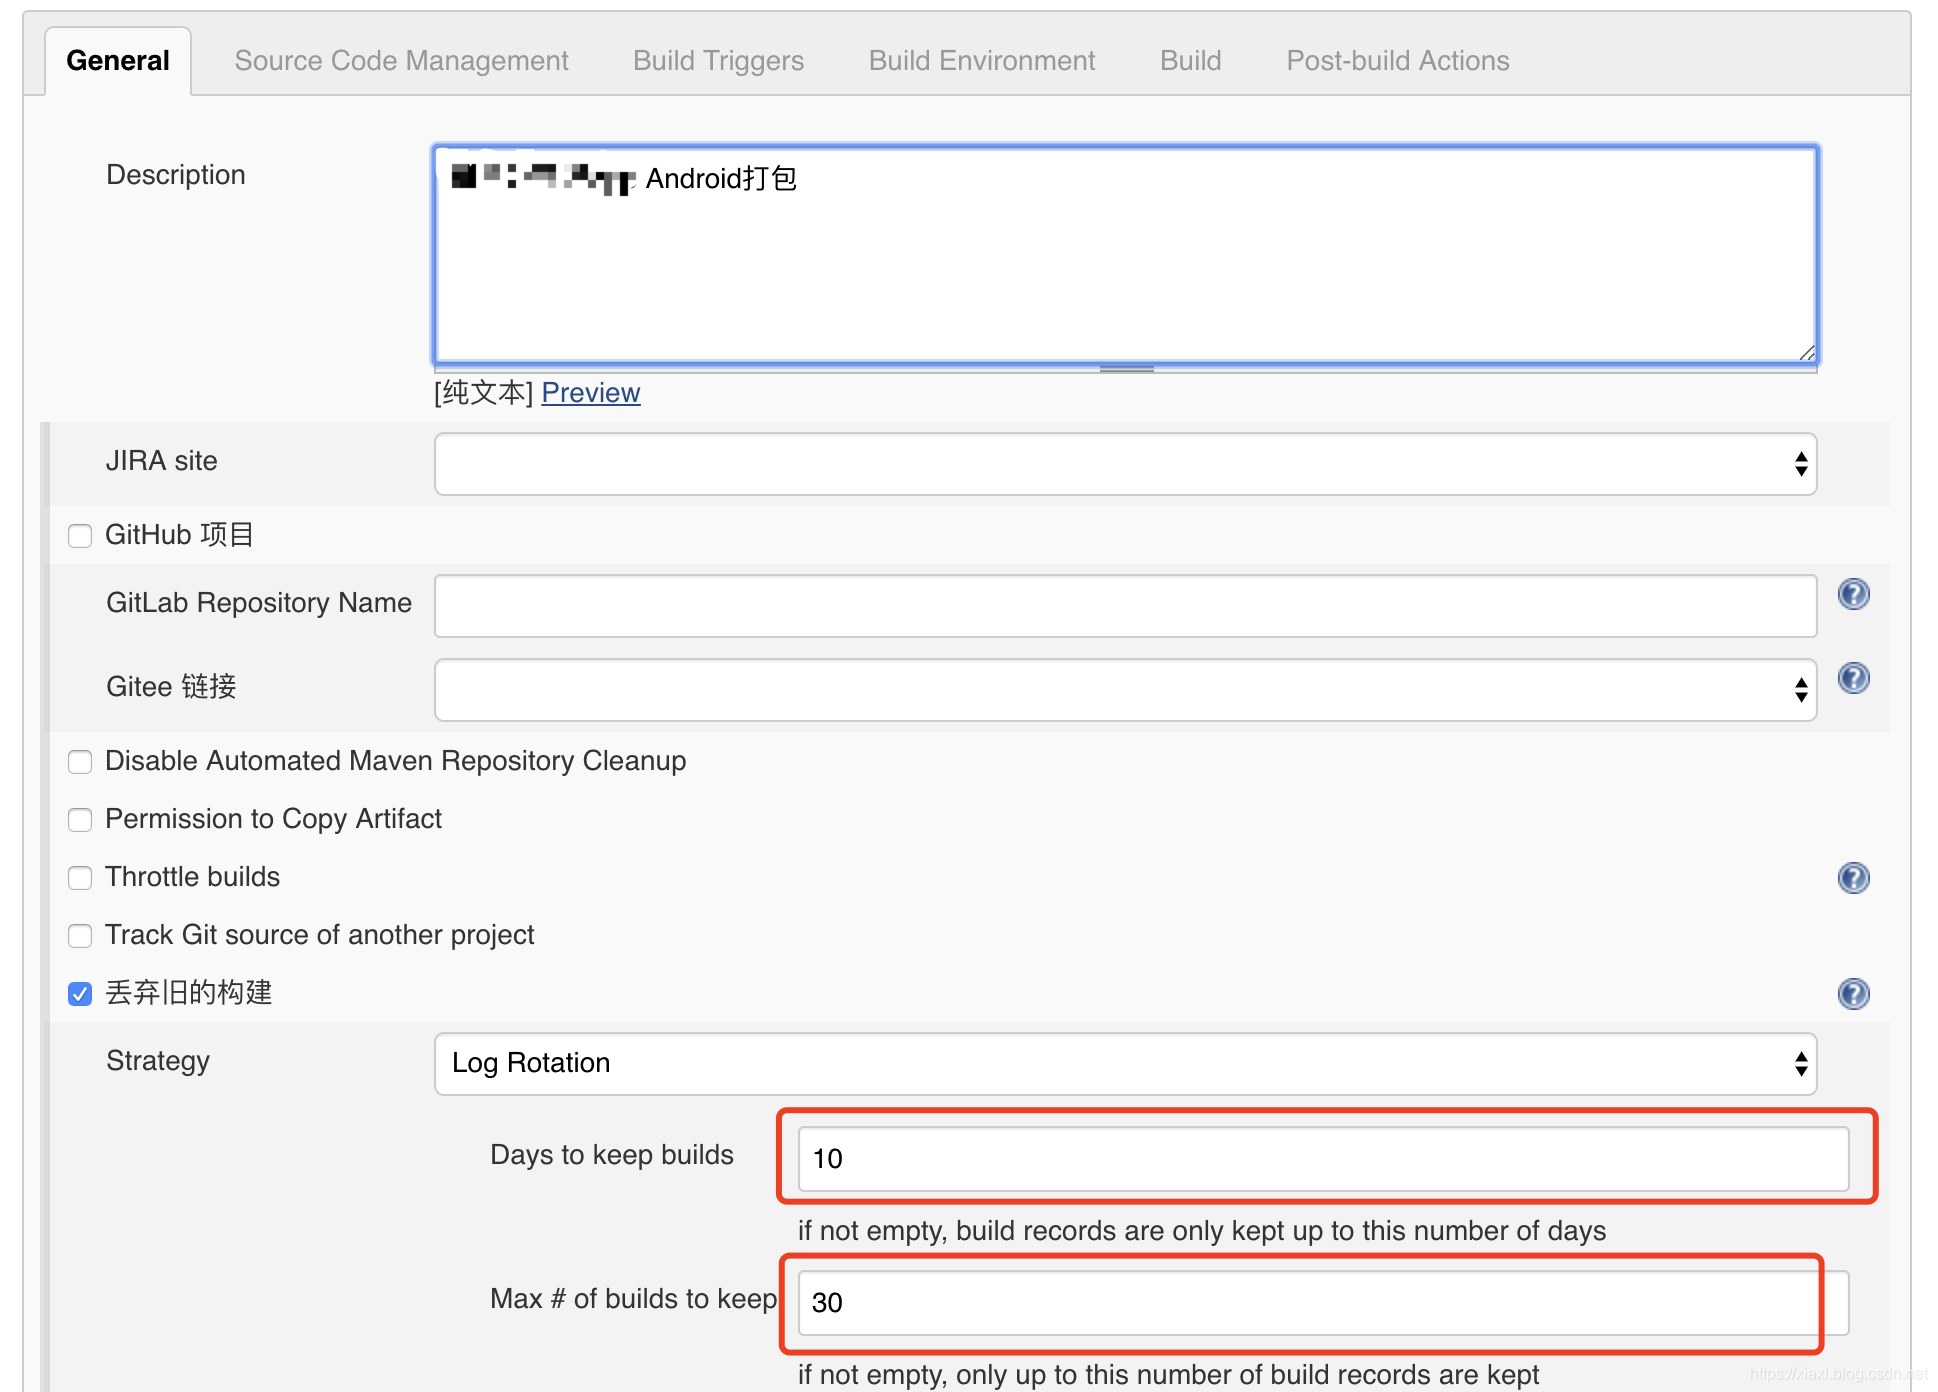This screenshot has height=1392, width=1938.
Task: Click the description textarea resize handle
Action: pos(1806,352)
